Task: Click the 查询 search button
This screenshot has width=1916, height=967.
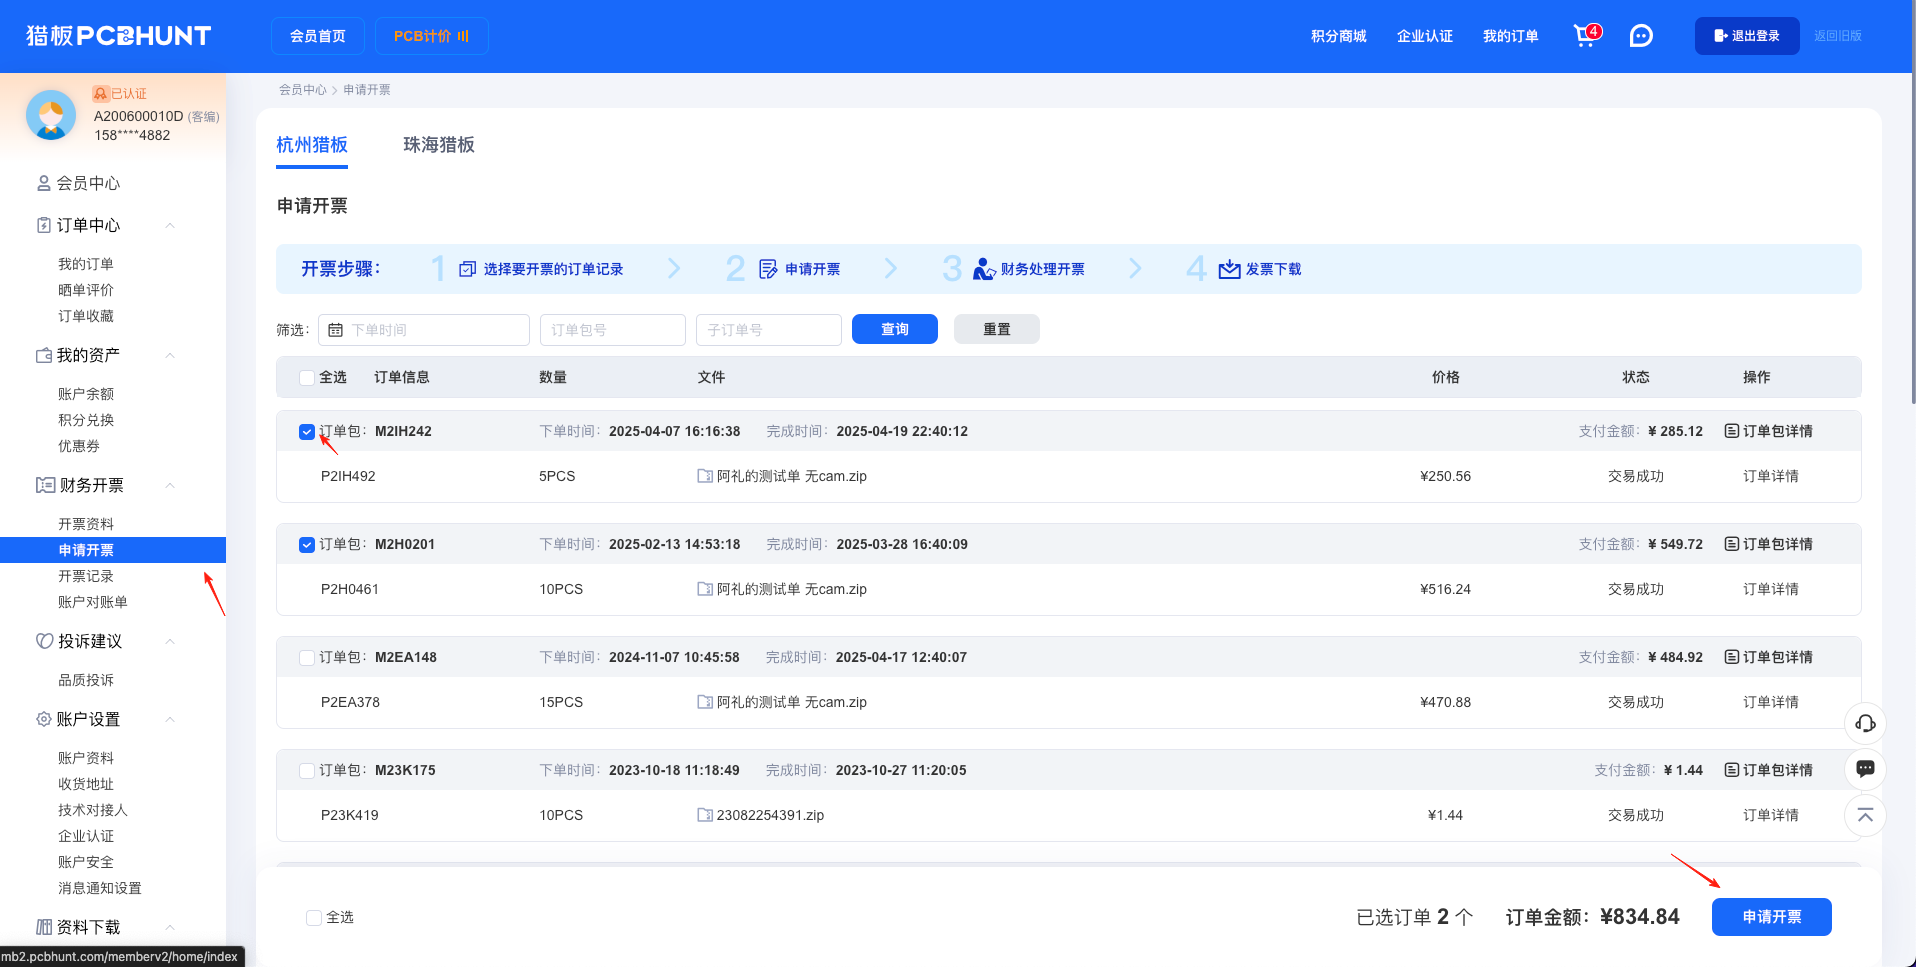Action: pyautogui.click(x=894, y=329)
